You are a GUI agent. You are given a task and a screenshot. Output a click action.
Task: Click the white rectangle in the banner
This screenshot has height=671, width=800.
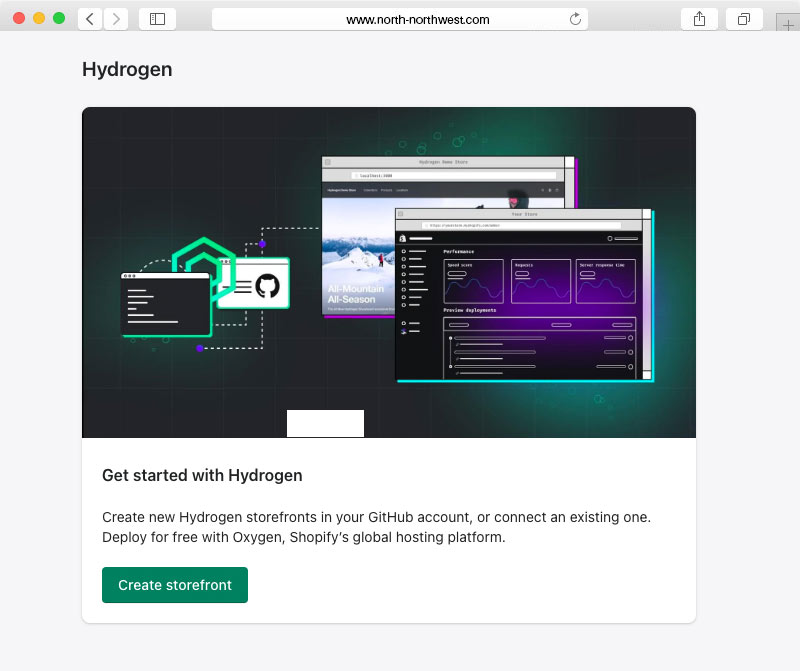[x=325, y=423]
